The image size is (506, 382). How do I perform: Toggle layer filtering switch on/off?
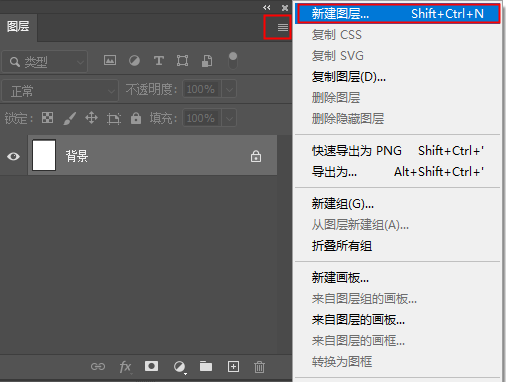[233, 60]
